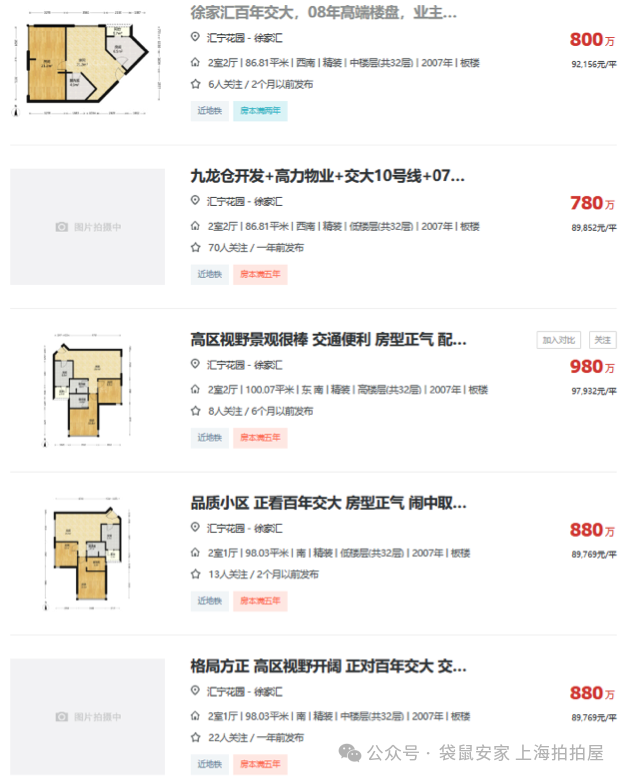The width and height of the screenshot is (624, 778).
Task: Open the floor plan thumbnail of the 98.03平米 低楼层 listing
Action: [x=87, y=553]
